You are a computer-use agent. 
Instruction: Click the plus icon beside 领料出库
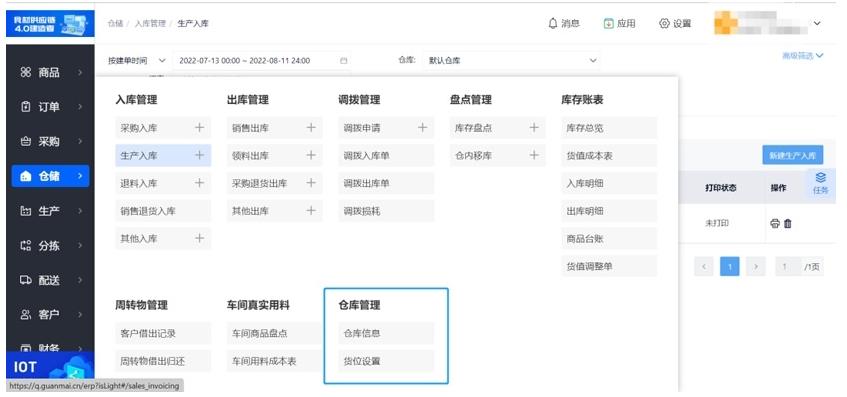coord(311,156)
